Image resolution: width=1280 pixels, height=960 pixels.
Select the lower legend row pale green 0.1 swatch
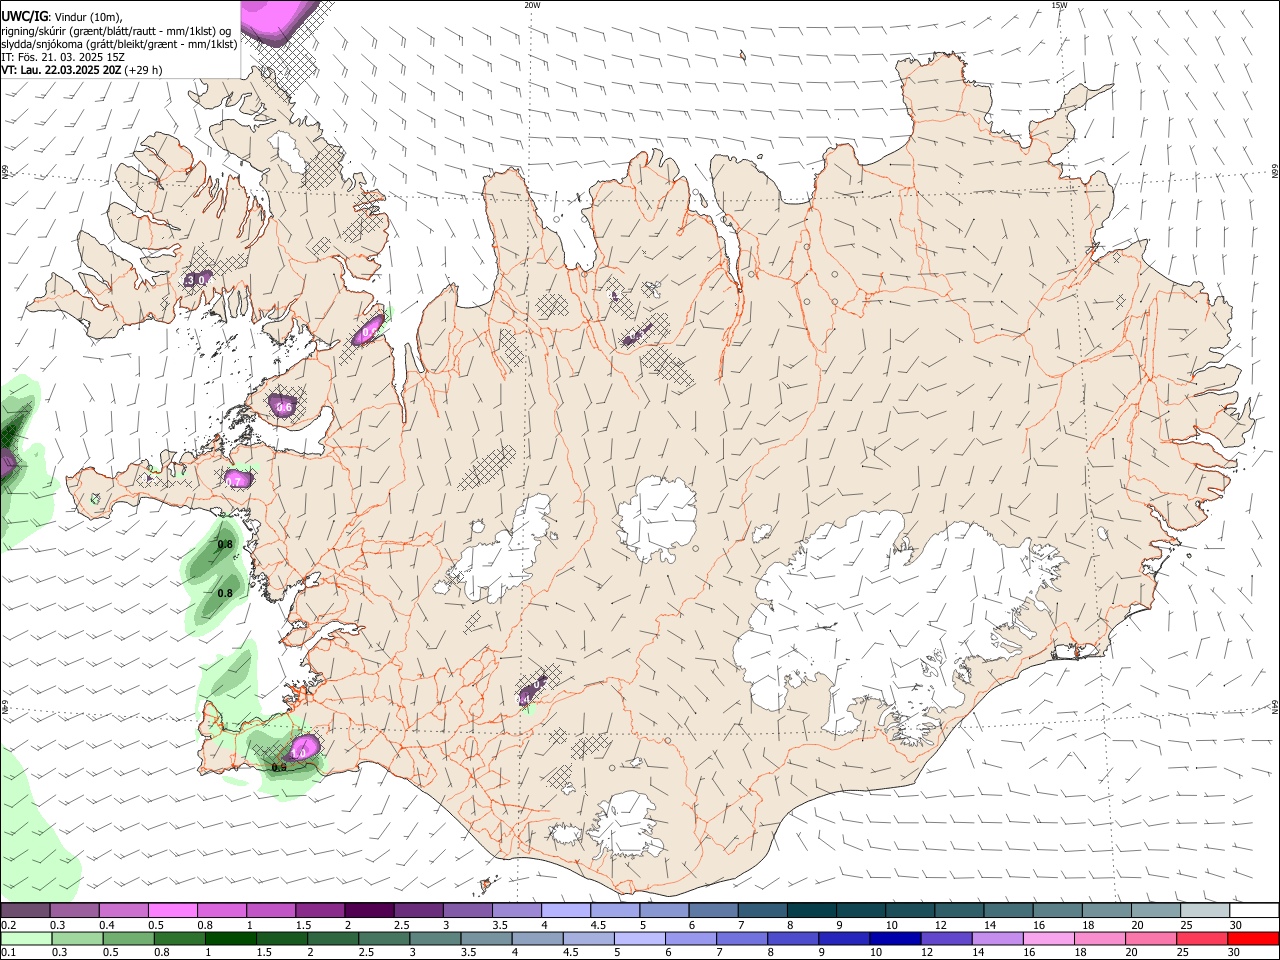click(26, 939)
